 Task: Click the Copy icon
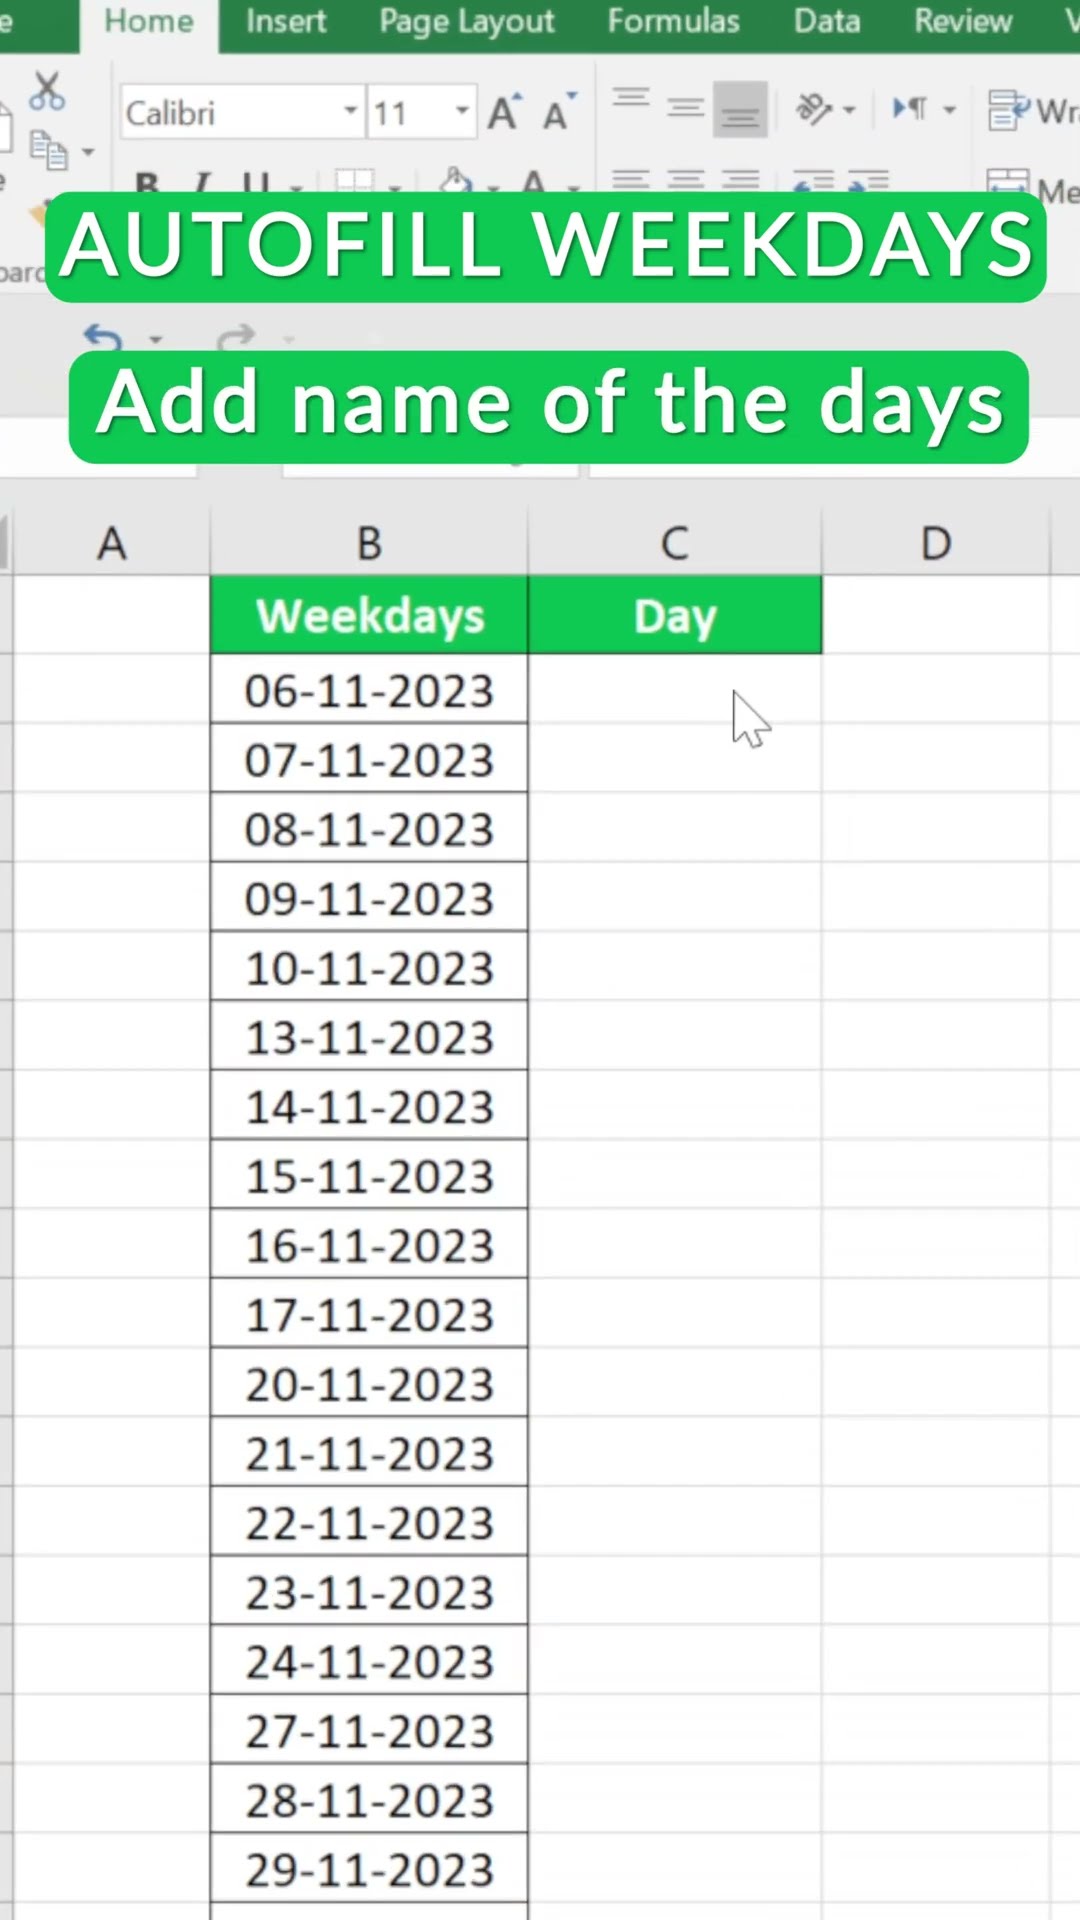click(x=47, y=151)
